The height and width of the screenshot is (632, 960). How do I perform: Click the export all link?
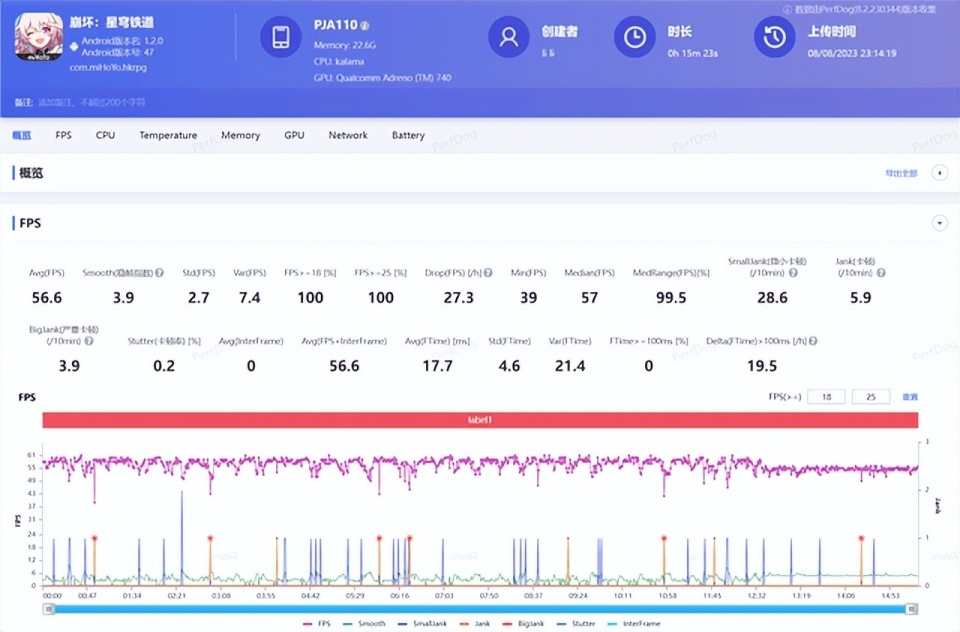tap(901, 173)
